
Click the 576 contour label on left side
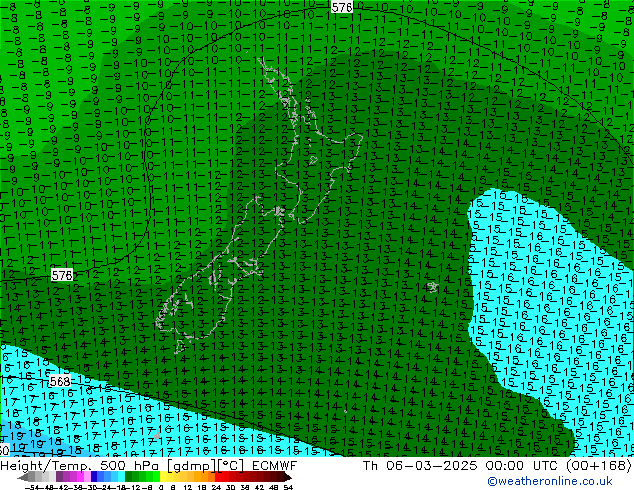62,276
